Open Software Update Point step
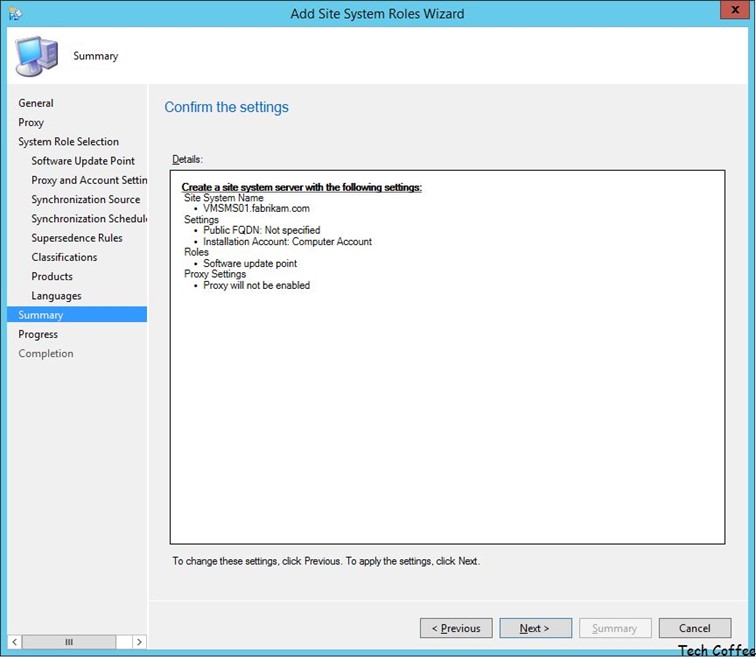The width and height of the screenshot is (756, 660). coord(83,161)
